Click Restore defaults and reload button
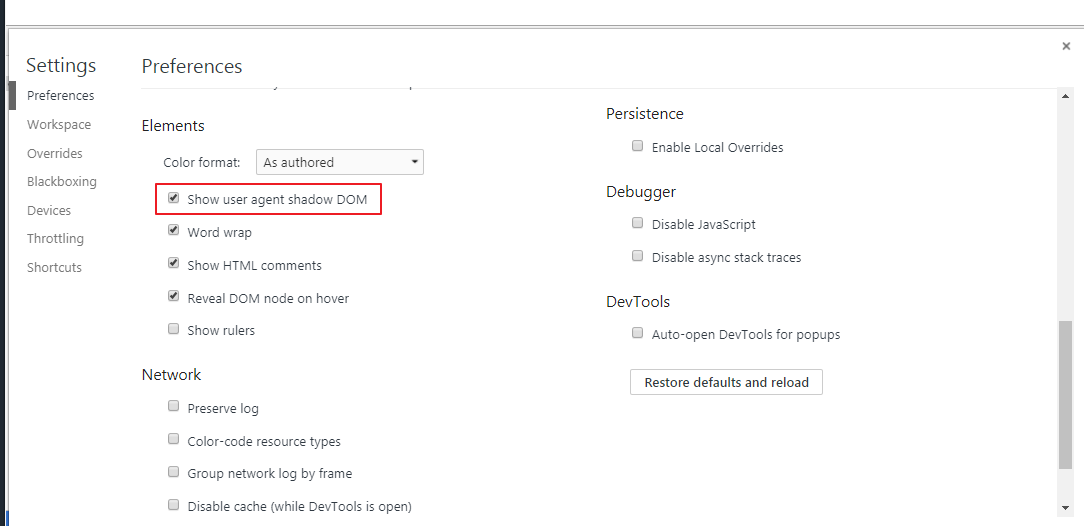Screen dimensions: 1084x526 (726, 382)
